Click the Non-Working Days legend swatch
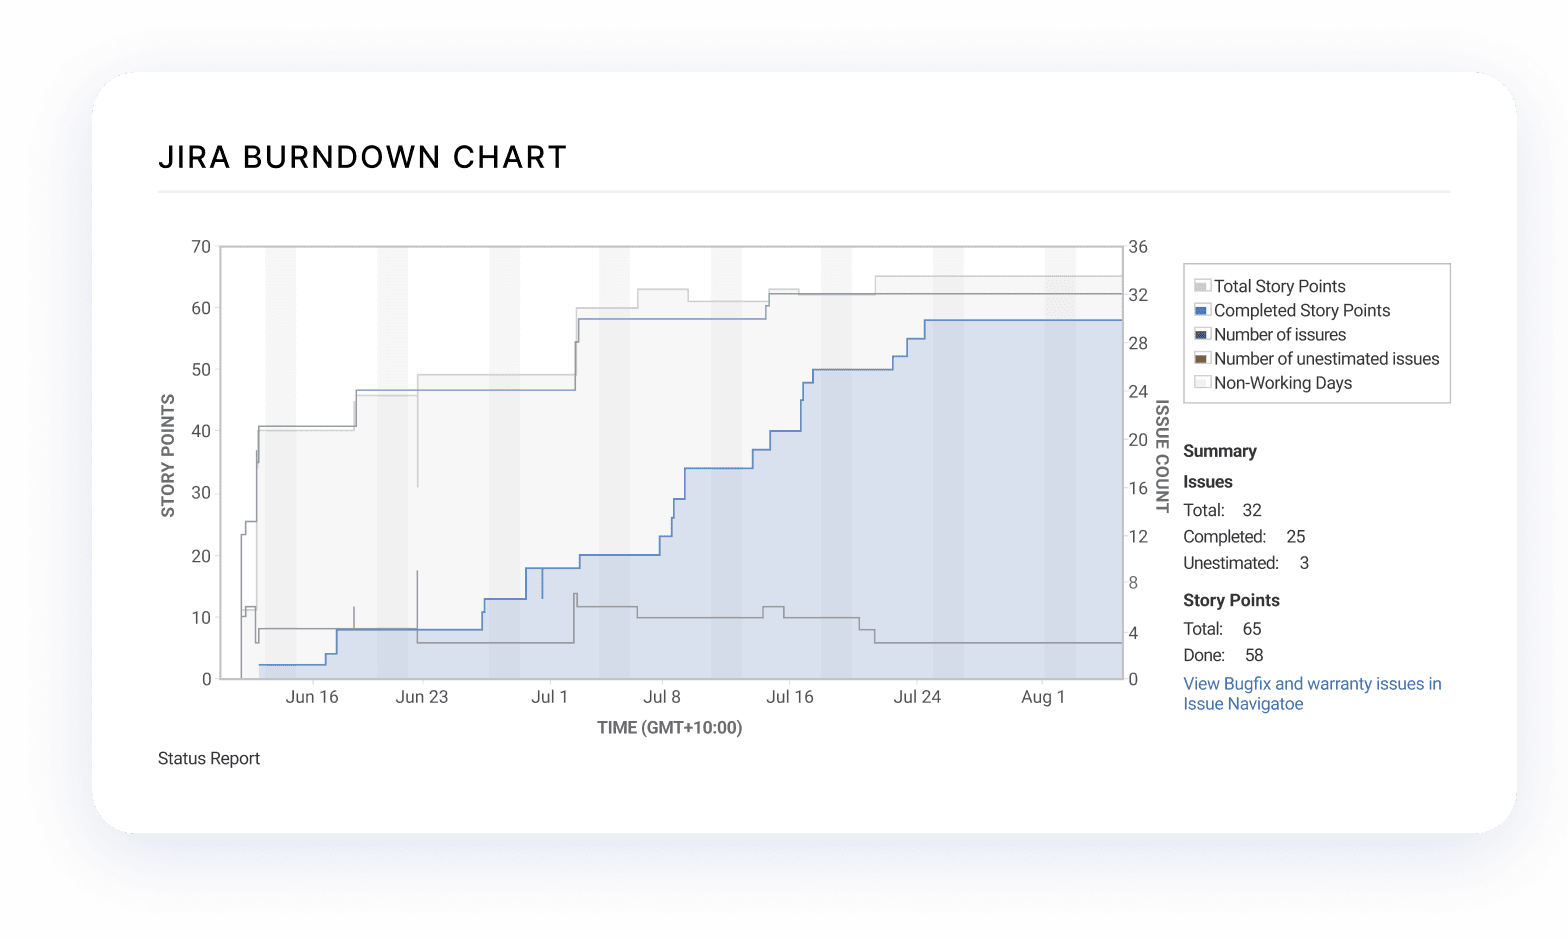Screen dimensions: 1568x939 point(1202,382)
